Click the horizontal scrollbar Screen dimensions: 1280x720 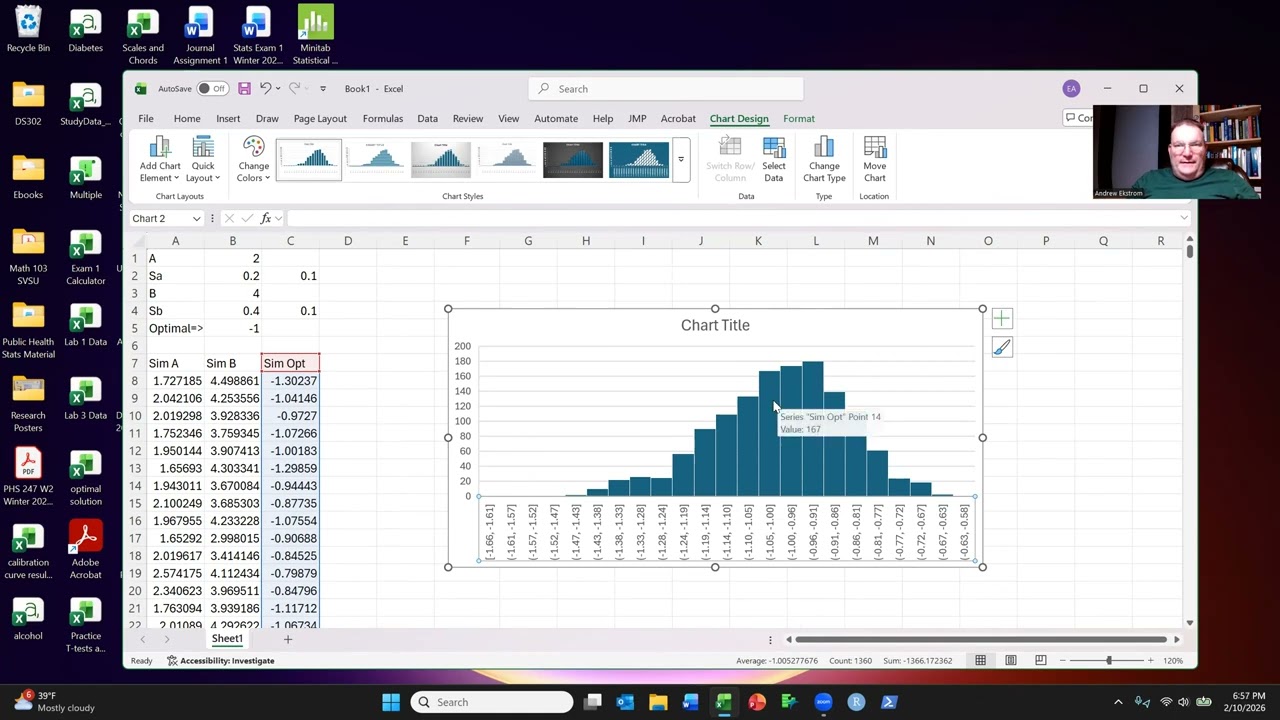tap(980, 639)
